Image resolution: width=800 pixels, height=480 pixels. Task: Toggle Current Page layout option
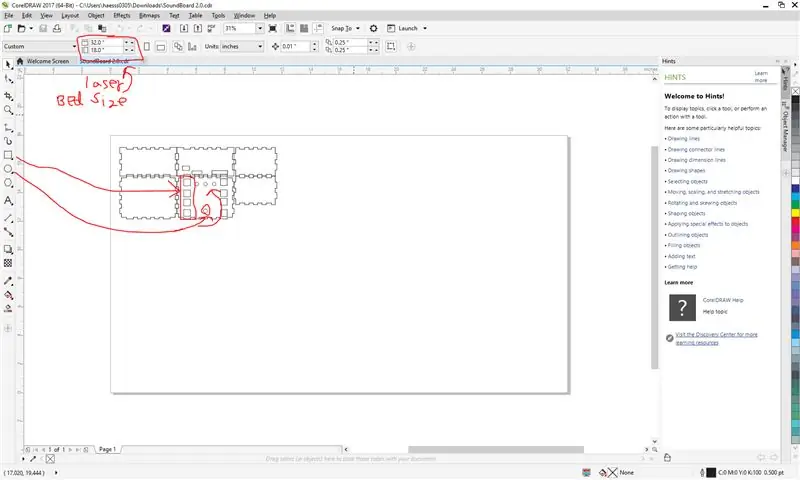tap(192, 46)
